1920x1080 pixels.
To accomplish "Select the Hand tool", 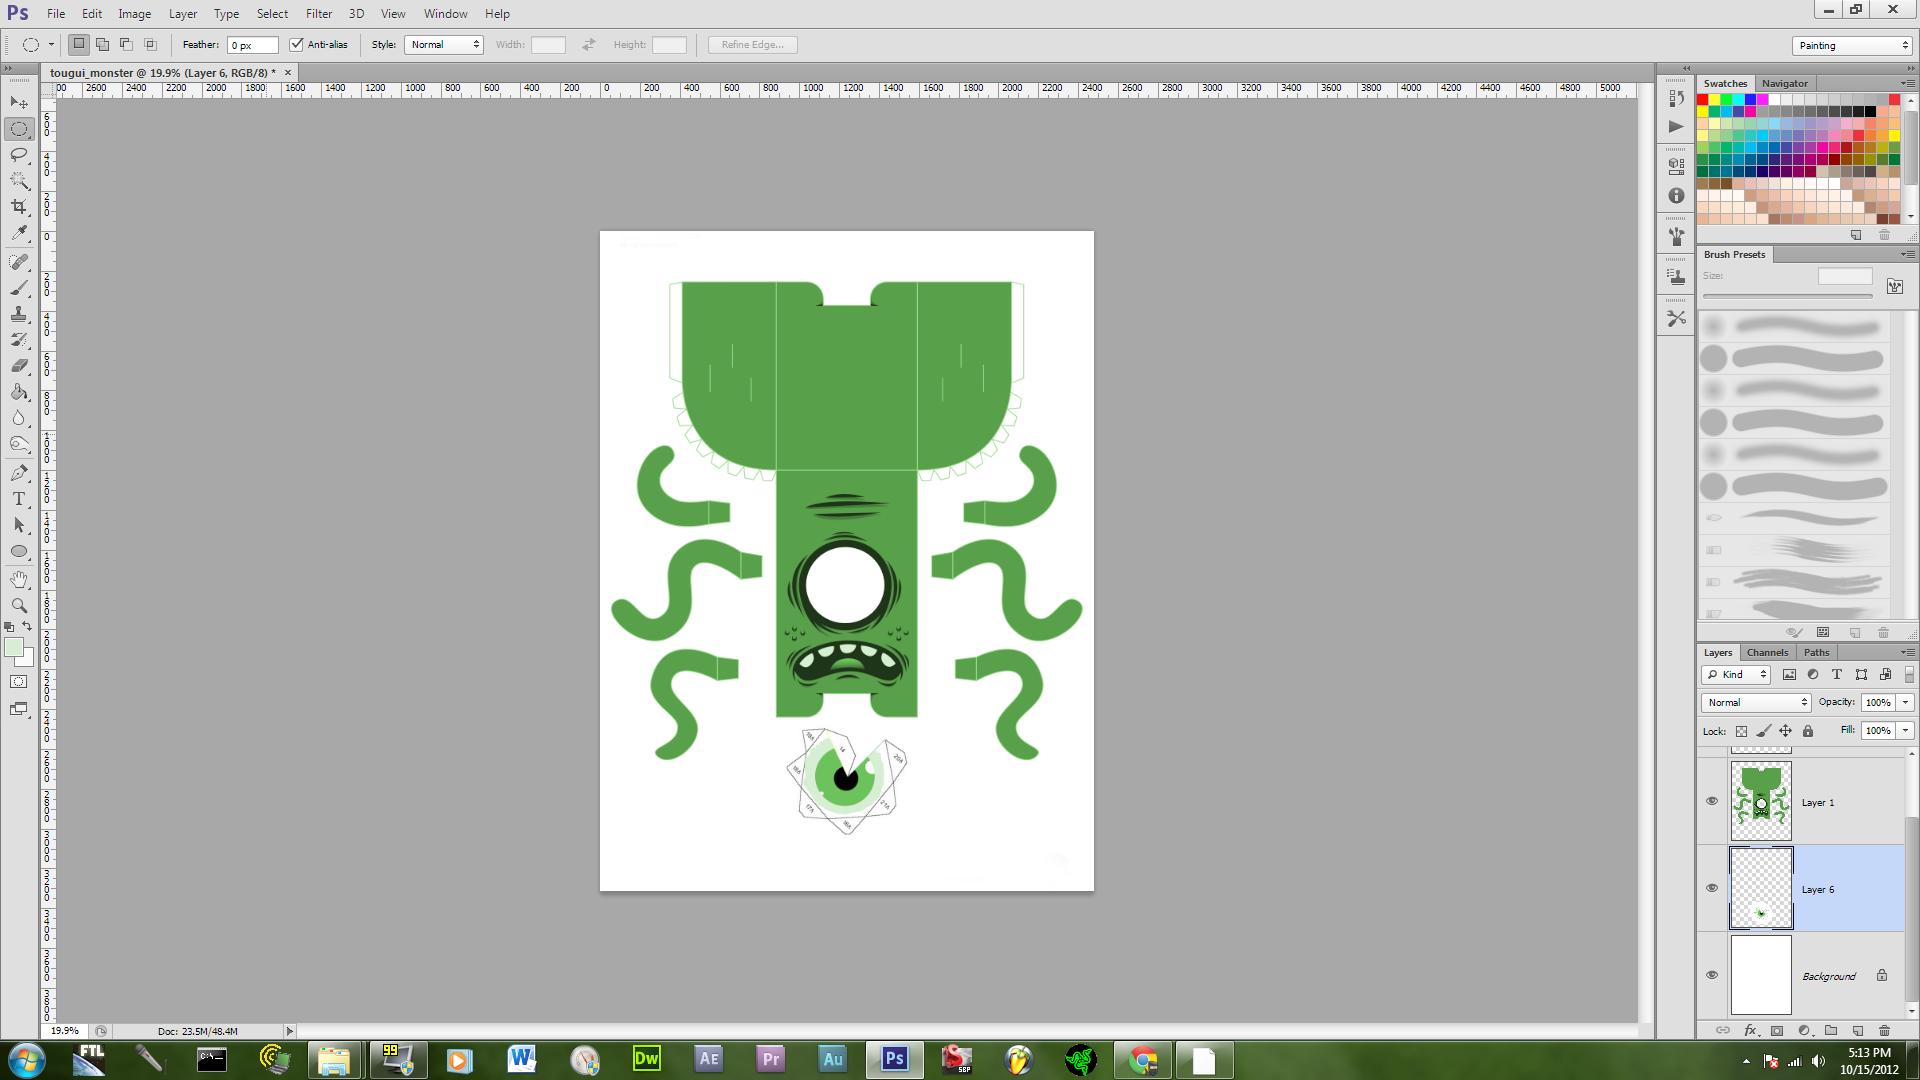I will point(19,580).
